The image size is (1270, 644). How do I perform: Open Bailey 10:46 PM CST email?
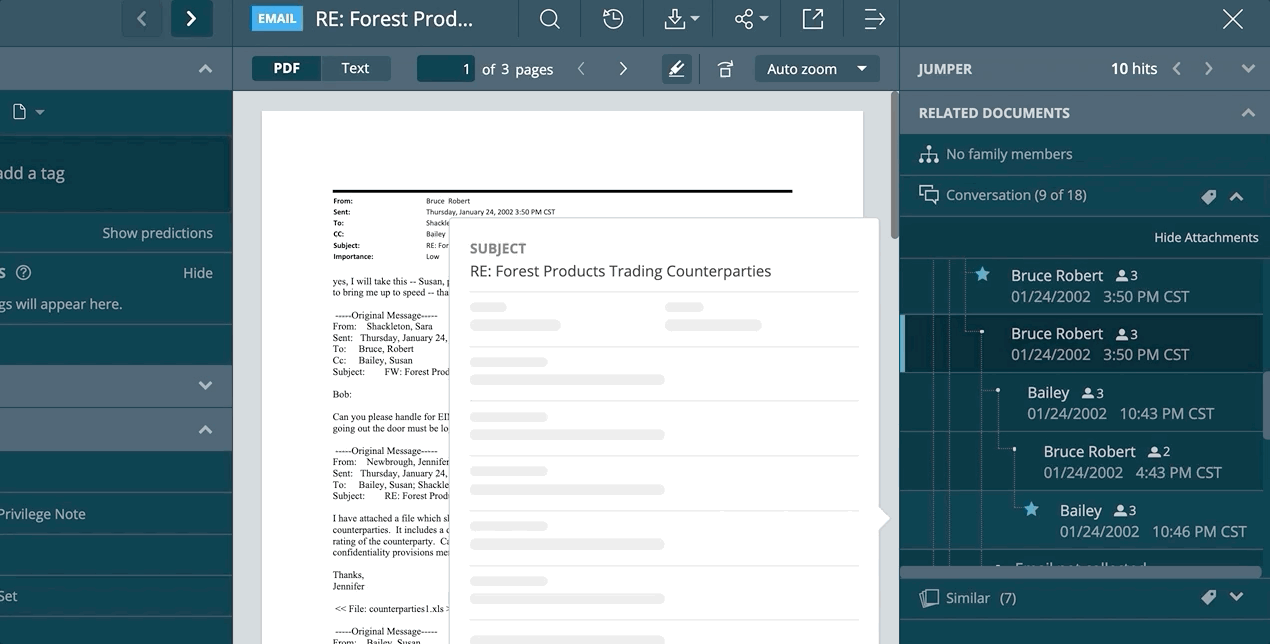[x=1080, y=521]
